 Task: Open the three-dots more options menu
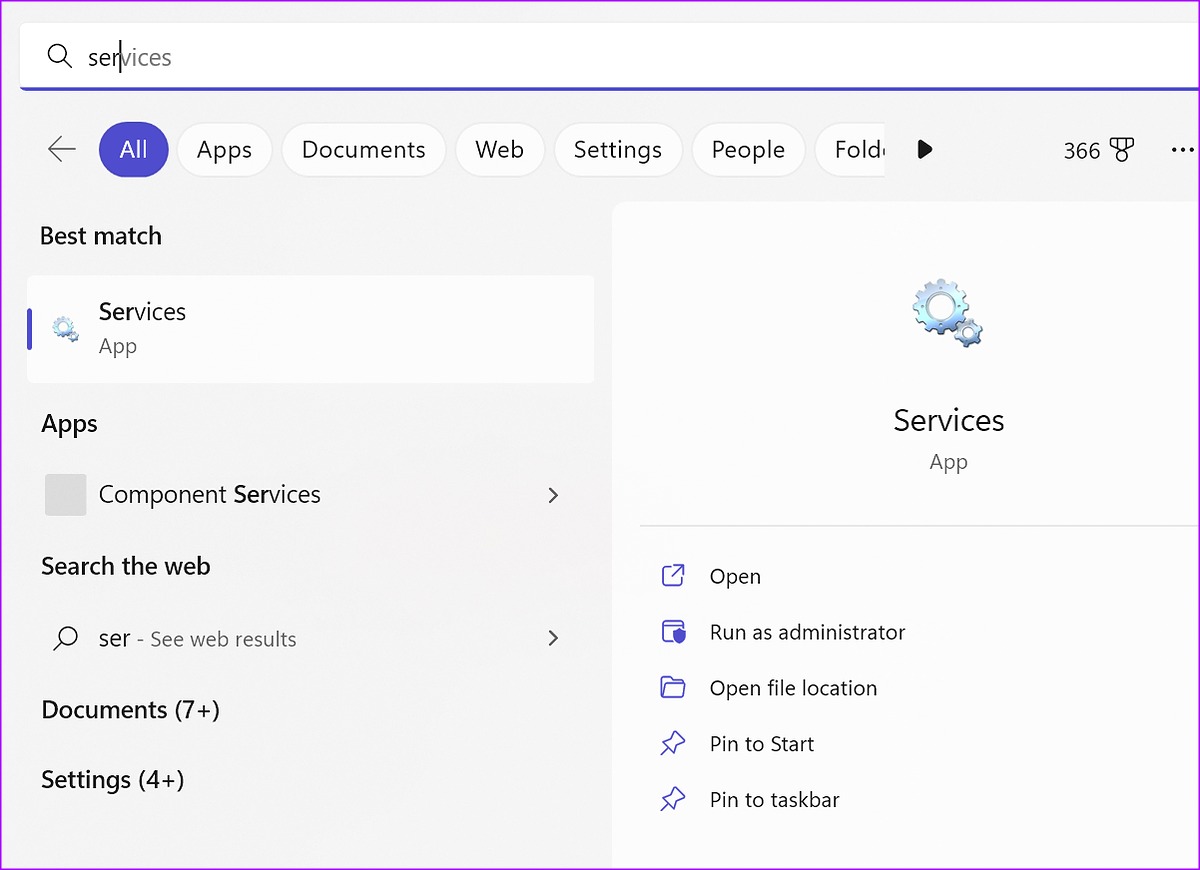point(1182,150)
